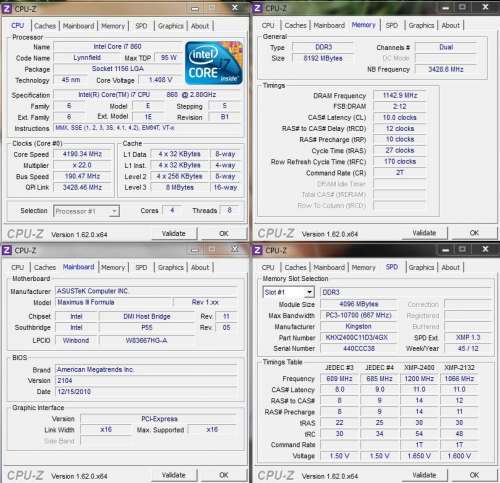The height and width of the screenshot is (483, 500).
Task: Choose Caches tab in SPD window
Action: click(296, 267)
